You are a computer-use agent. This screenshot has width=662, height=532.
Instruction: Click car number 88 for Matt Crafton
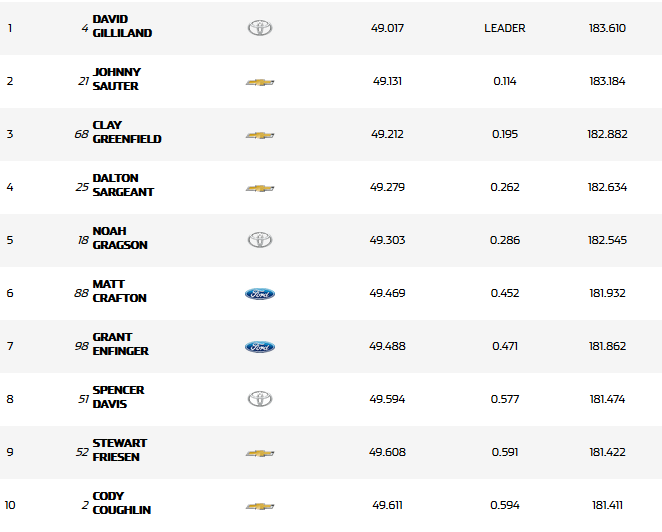pyautogui.click(x=81, y=293)
